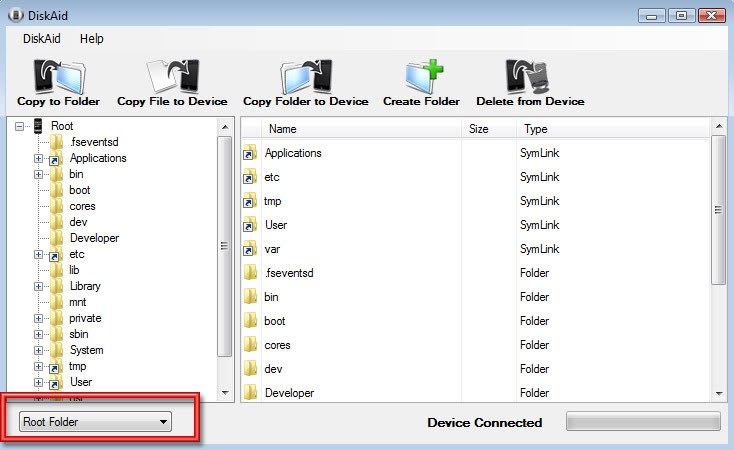The image size is (734, 450).
Task: Click the cores folder icon in the file list
Action: point(250,345)
